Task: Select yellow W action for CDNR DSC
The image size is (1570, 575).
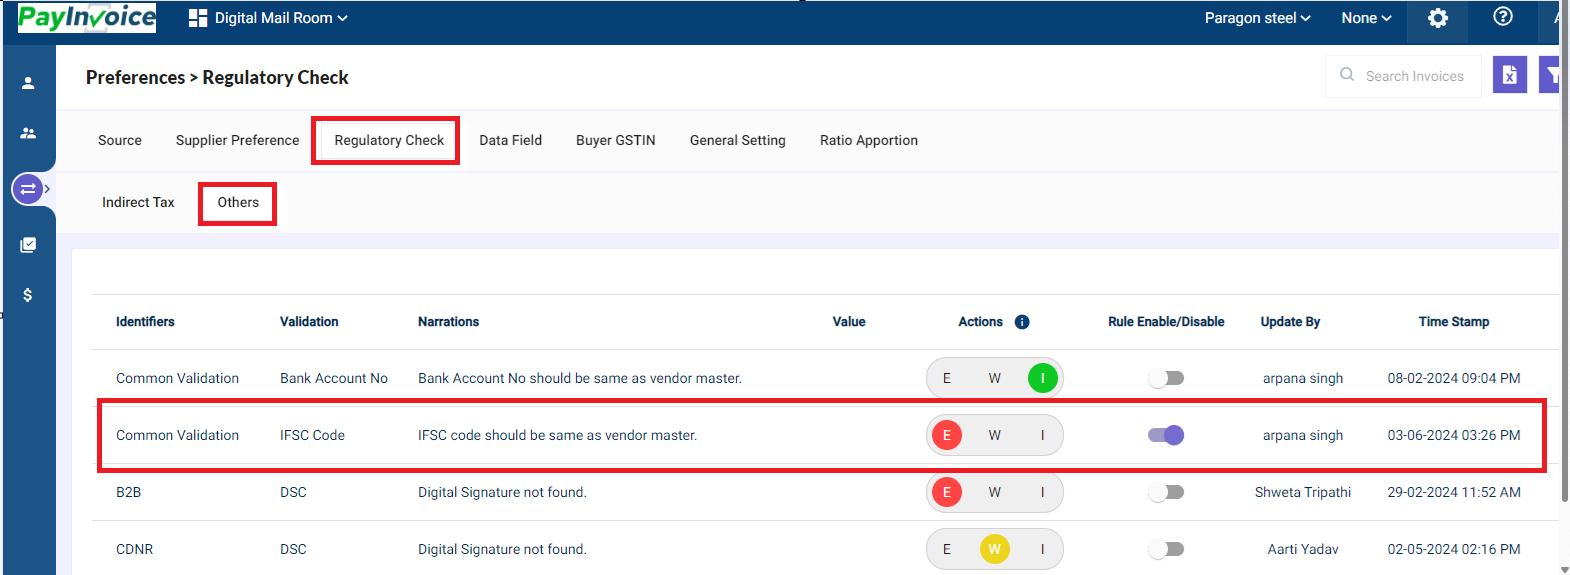Action: tap(995, 549)
